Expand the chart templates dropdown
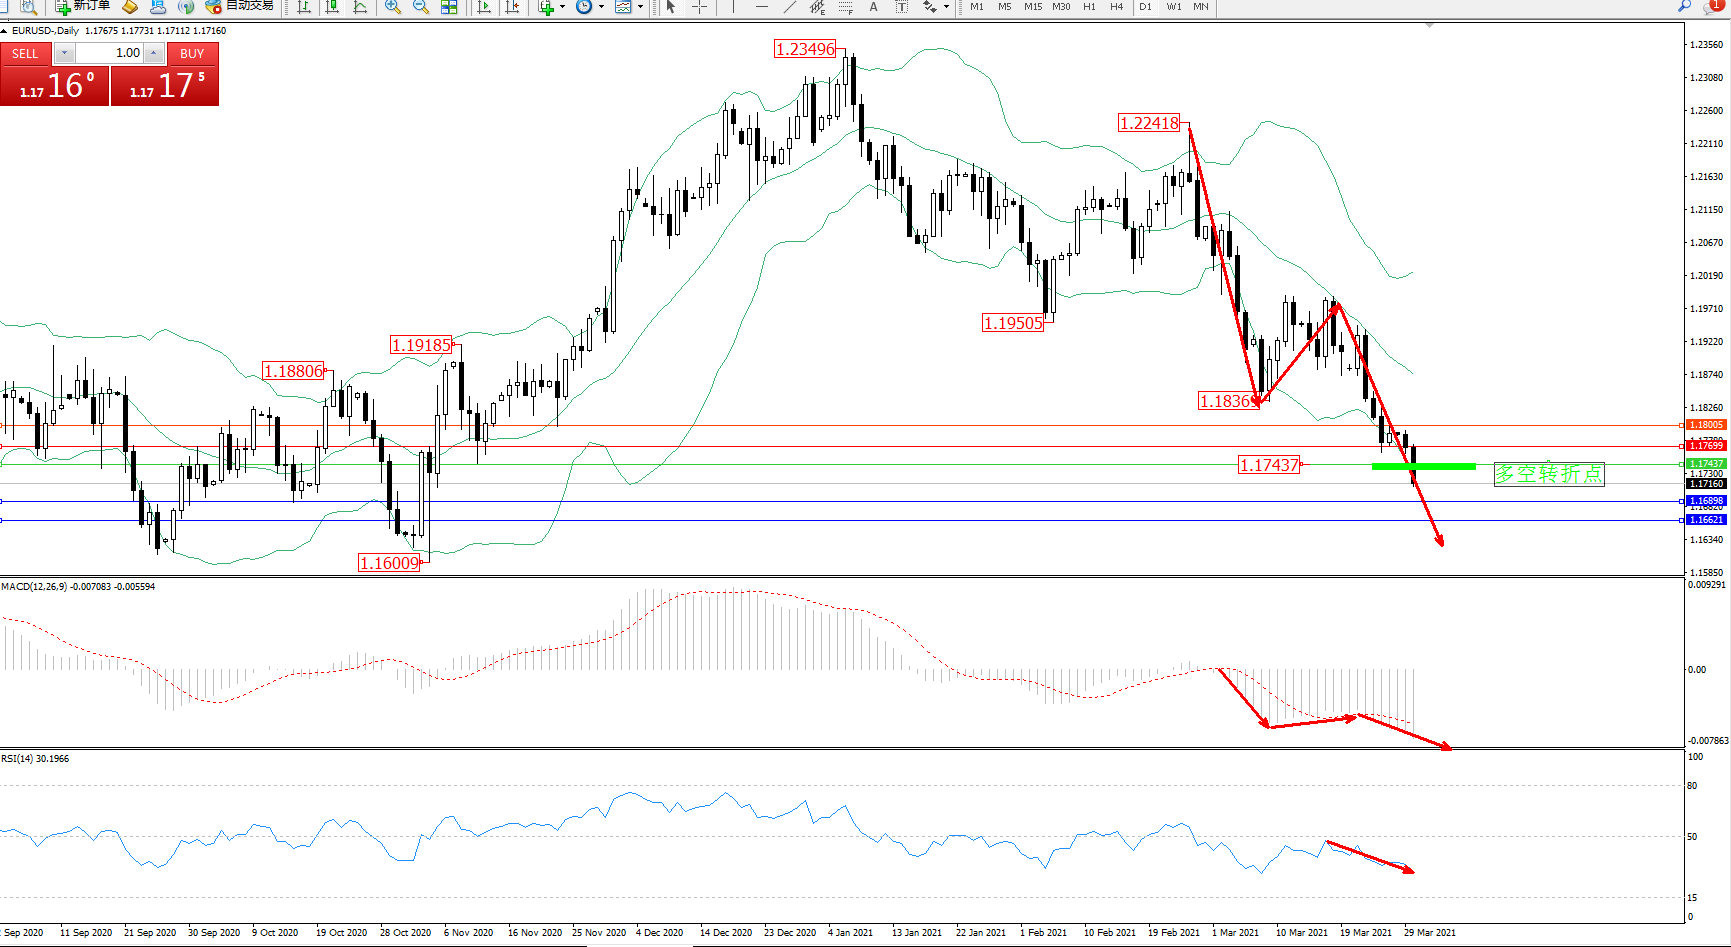The height and width of the screenshot is (947, 1731). point(640,7)
